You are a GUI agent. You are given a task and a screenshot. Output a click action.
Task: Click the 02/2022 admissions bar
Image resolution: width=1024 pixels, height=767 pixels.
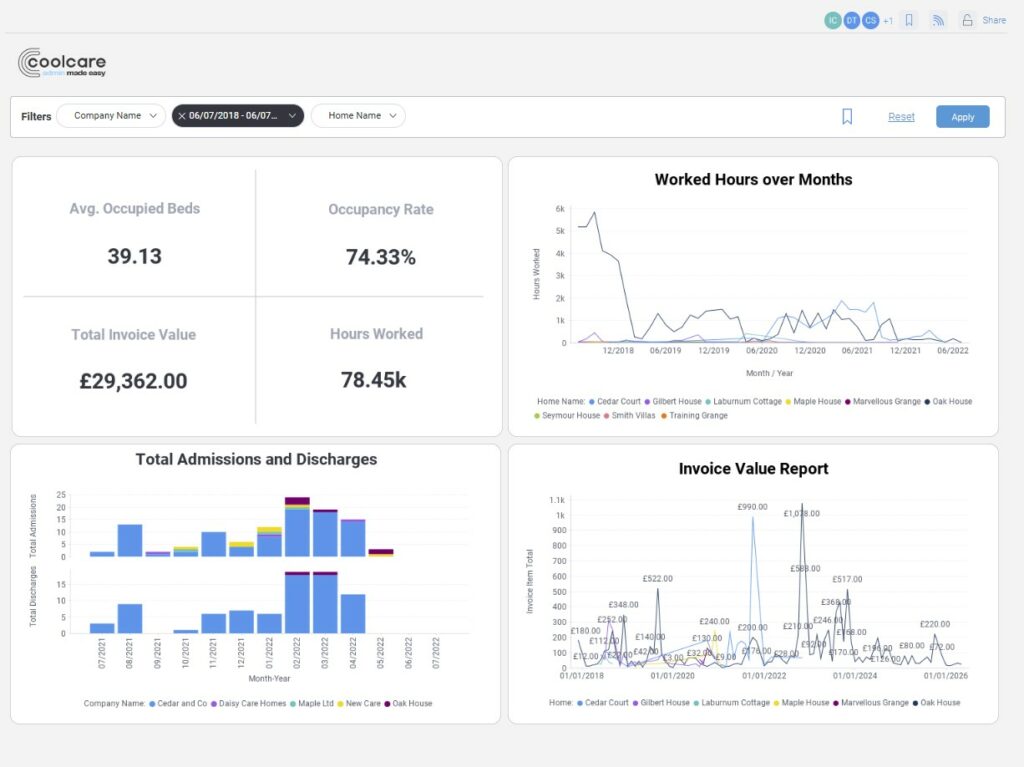point(297,527)
